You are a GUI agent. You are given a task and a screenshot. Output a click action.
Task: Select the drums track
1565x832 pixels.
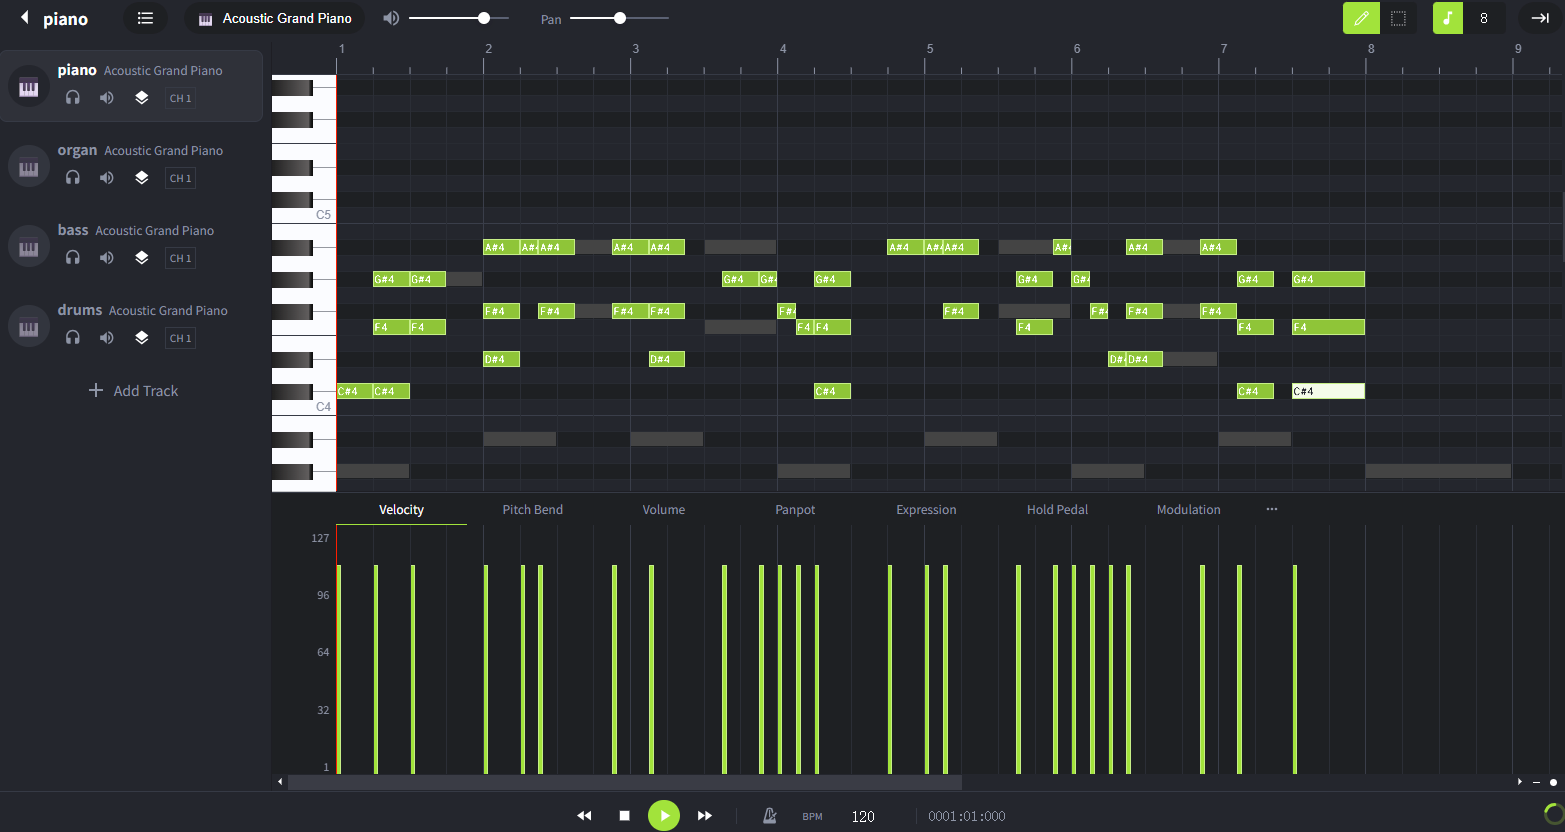click(131, 326)
